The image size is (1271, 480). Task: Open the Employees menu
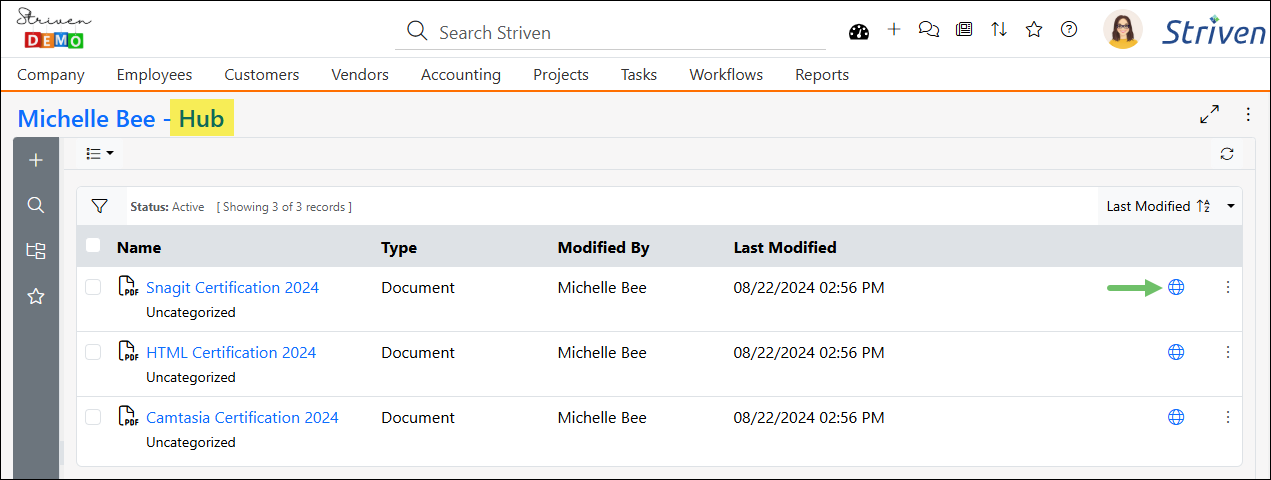pyautogui.click(x=154, y=74)
